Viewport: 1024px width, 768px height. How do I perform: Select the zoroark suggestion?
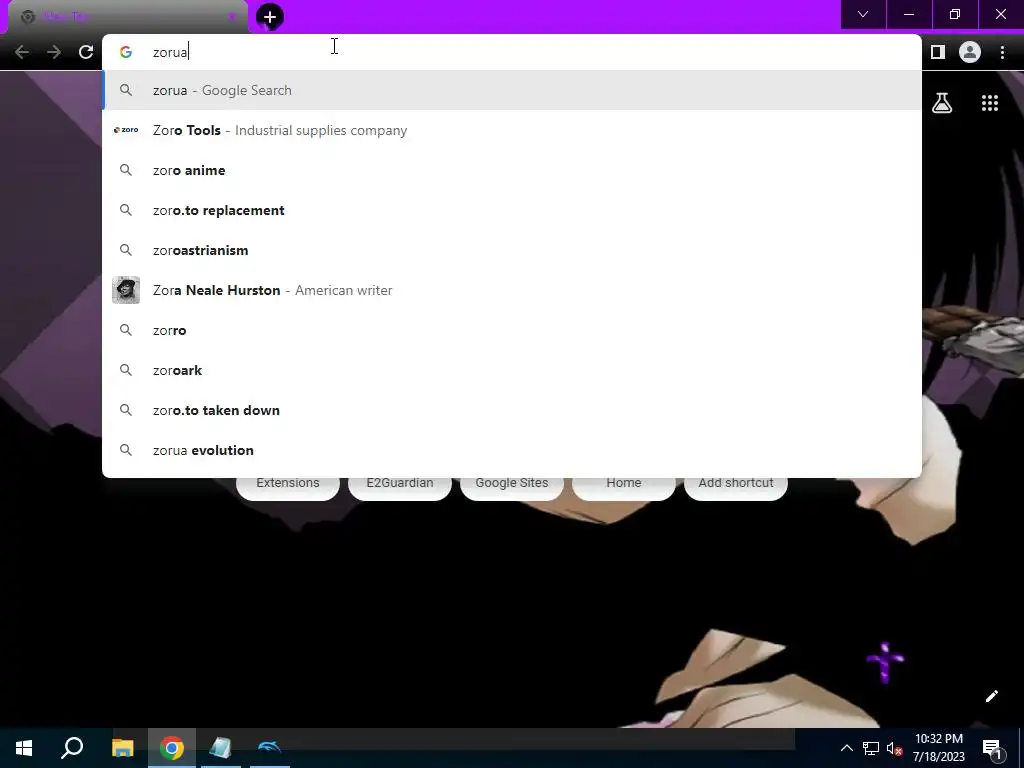tap(512, 370)
